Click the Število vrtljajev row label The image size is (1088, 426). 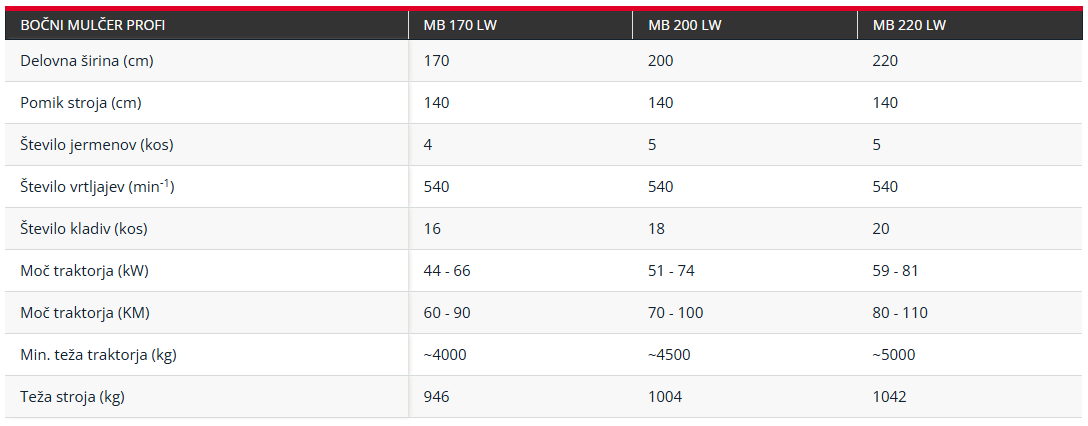click(96, 187)
